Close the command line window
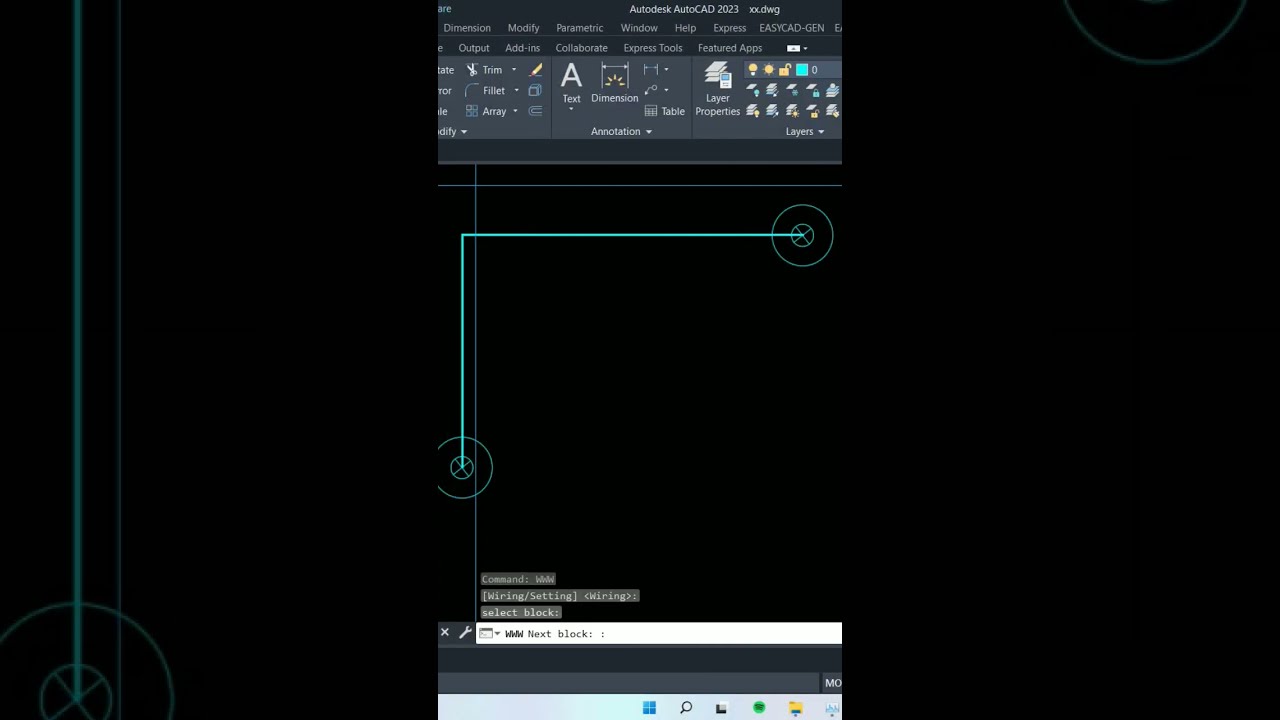This screenshot has height=720, width=1280. [445, 632]
